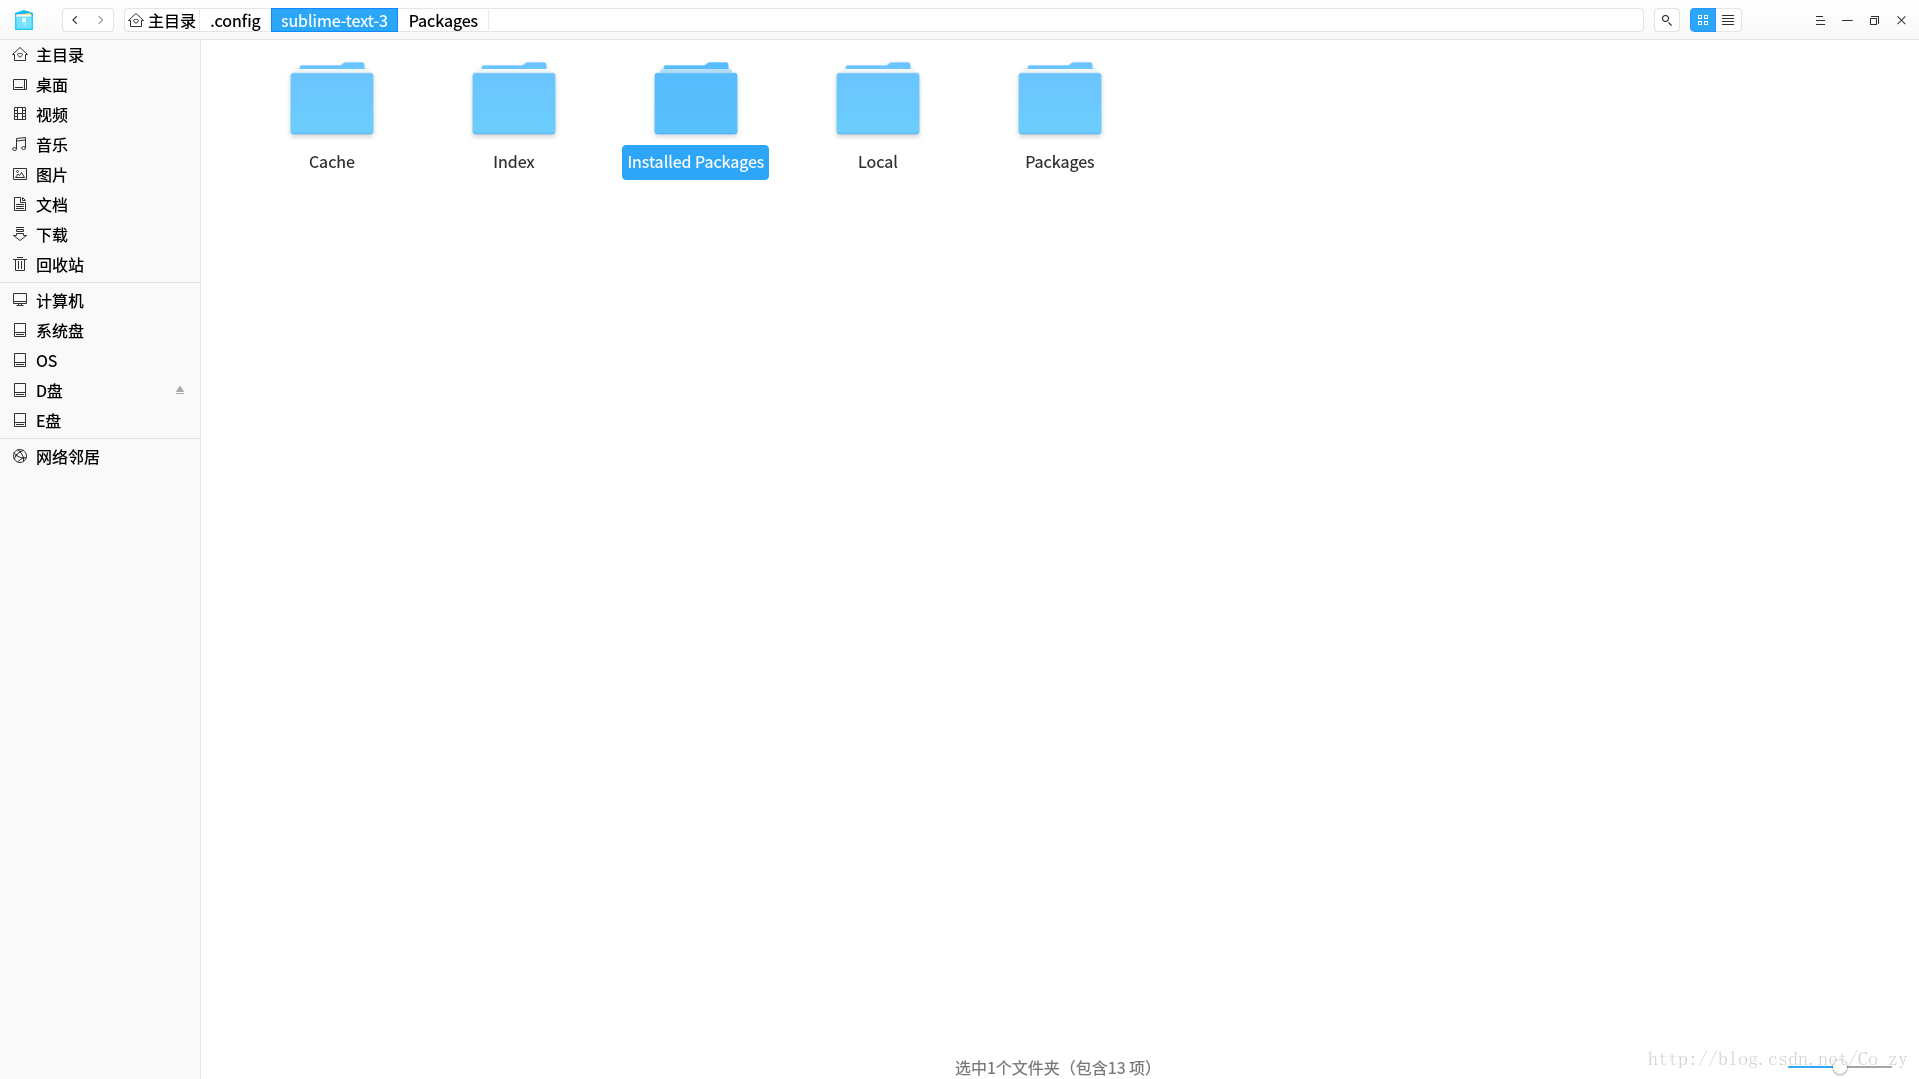1919x1079 pixels.
Task: Switch to icon grid view
Action: click(x=1702, y=20)
